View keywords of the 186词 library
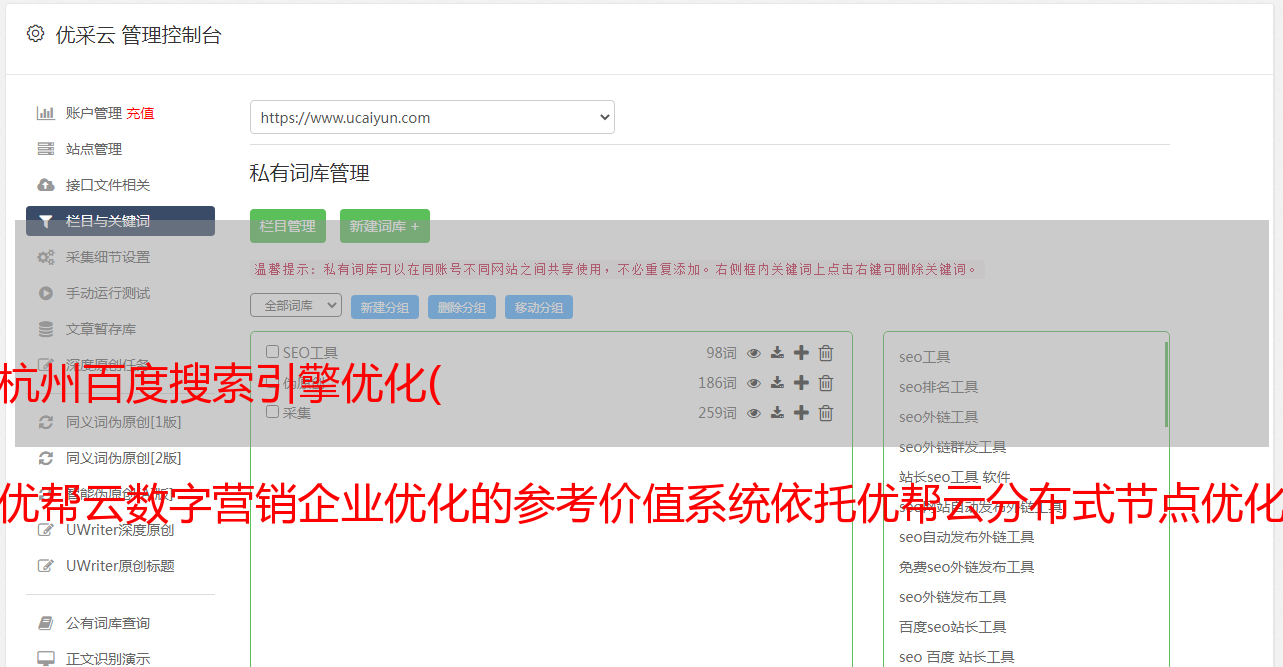This screenshot has height=667, width=1283. 754,383
